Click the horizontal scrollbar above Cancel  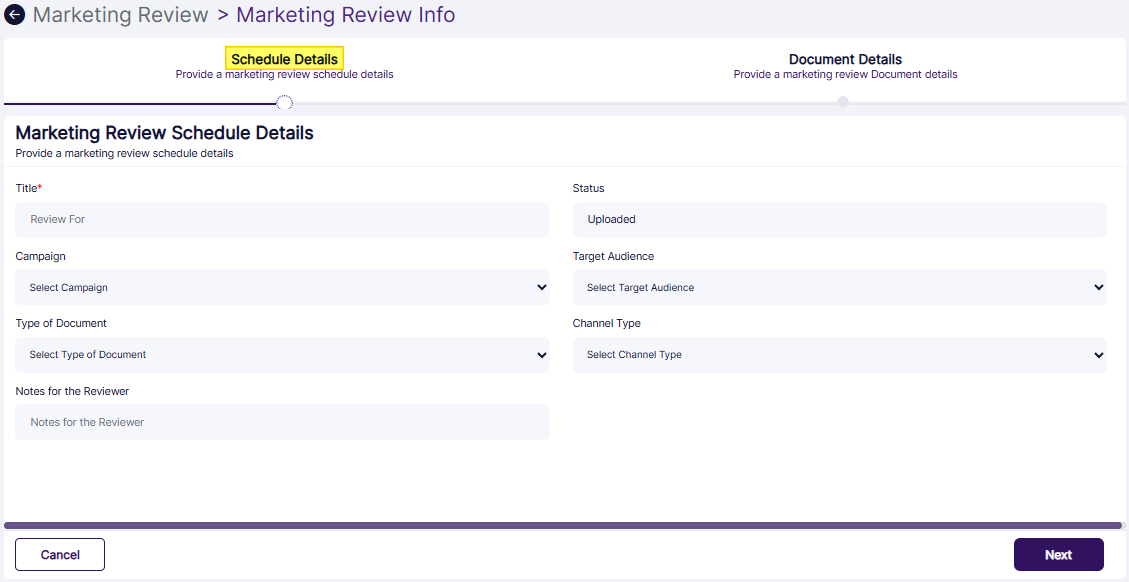coord(560,524)
